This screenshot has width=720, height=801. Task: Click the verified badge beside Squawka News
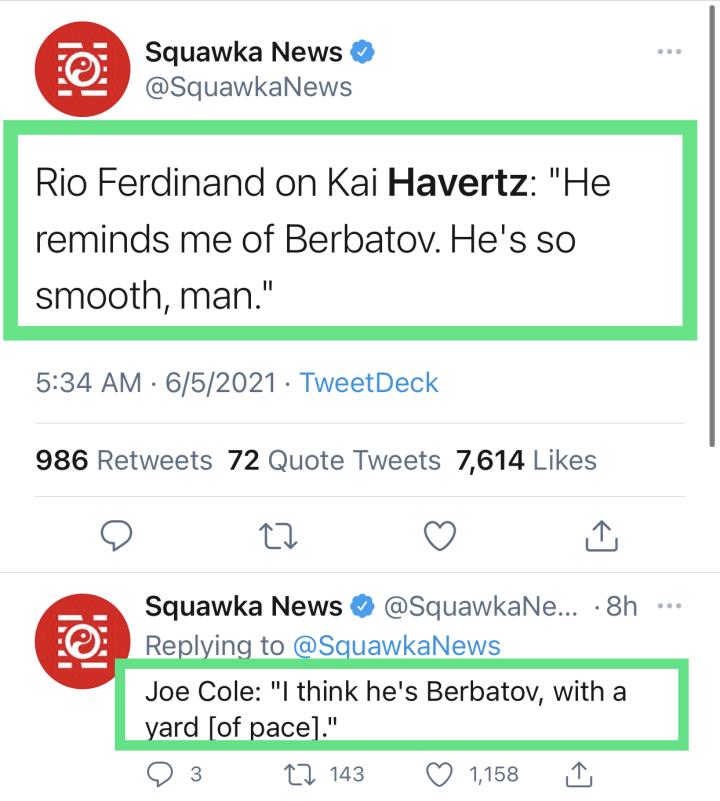click(363, 52)
